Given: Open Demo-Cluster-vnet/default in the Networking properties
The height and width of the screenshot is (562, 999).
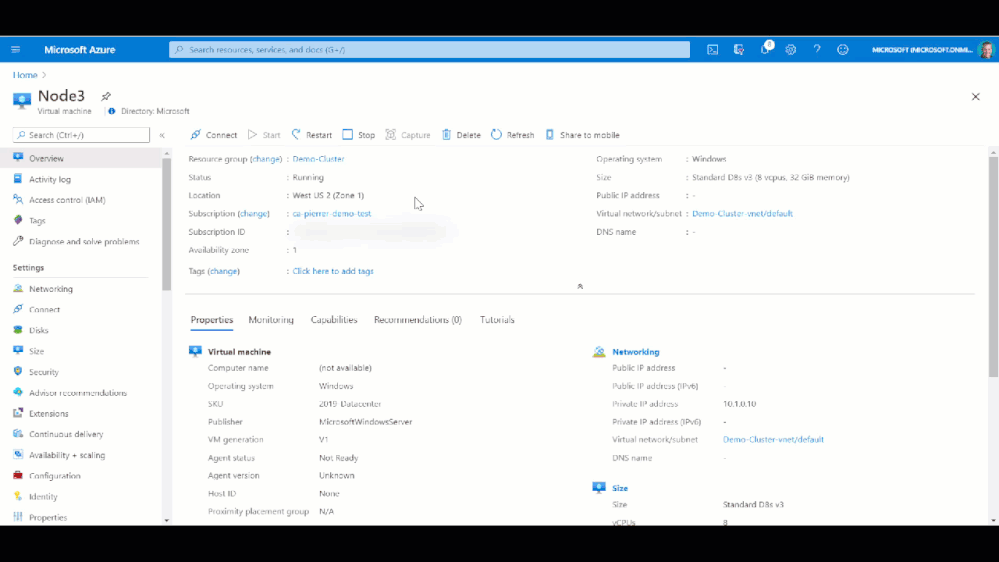Looking at the screenshot, I should tap(773, 440).
